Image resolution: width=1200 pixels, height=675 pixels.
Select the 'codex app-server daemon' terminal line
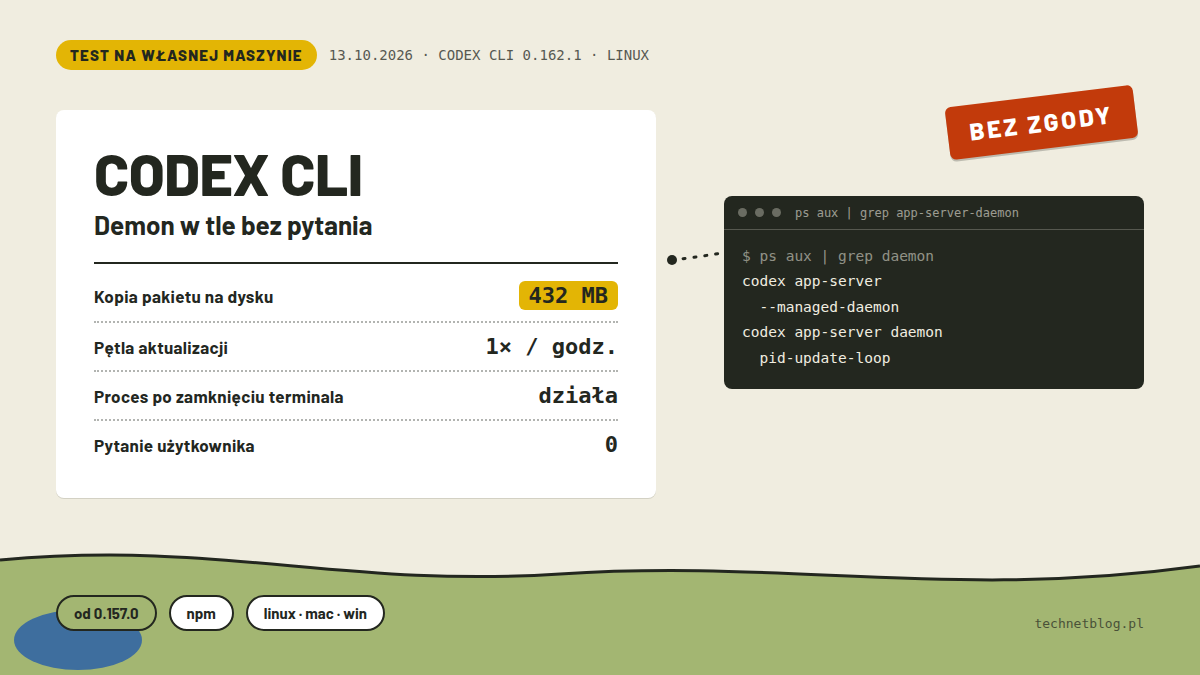tap(842, 332)
